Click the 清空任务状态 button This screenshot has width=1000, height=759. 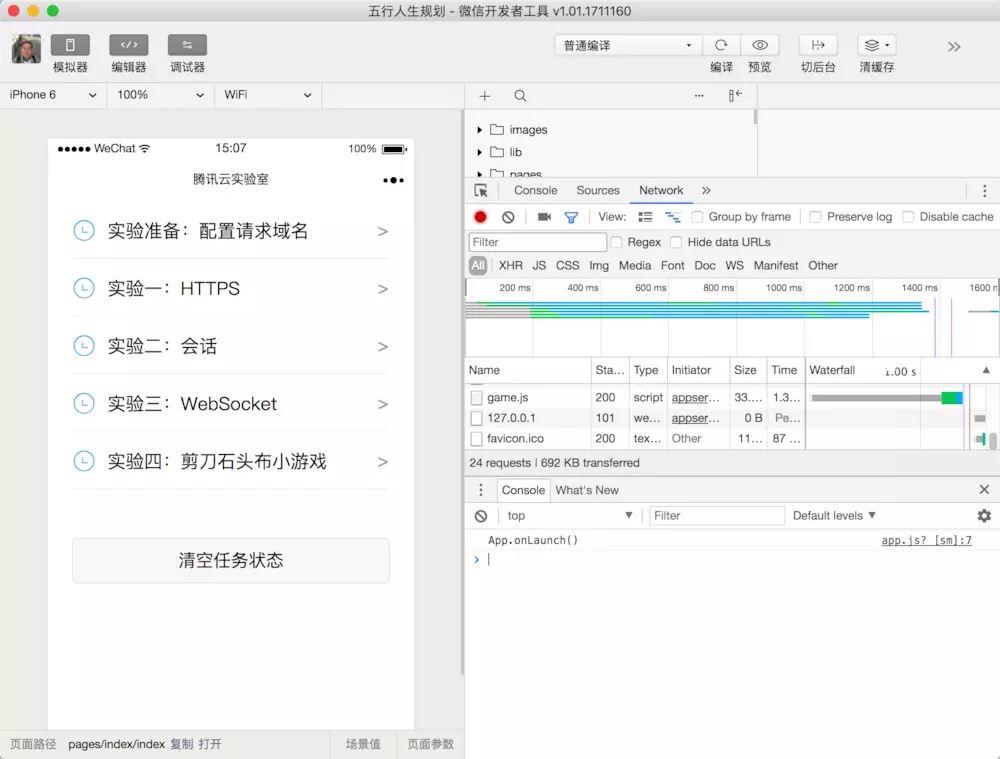(230, 561)
